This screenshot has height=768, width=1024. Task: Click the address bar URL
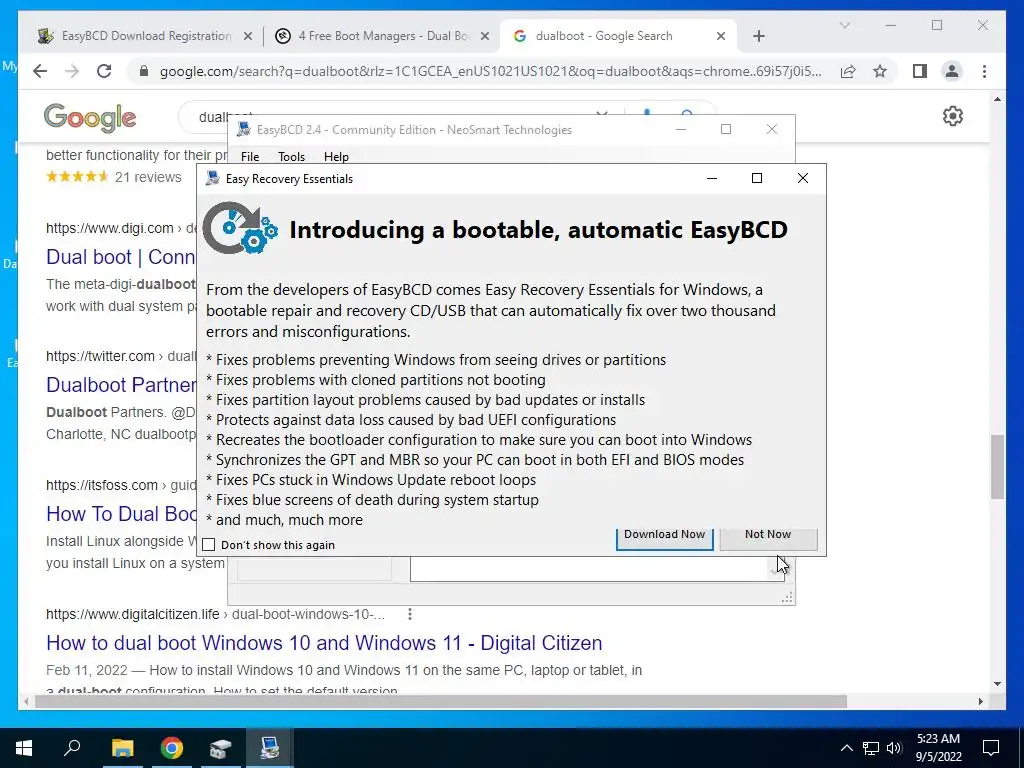tap(490, 71)
